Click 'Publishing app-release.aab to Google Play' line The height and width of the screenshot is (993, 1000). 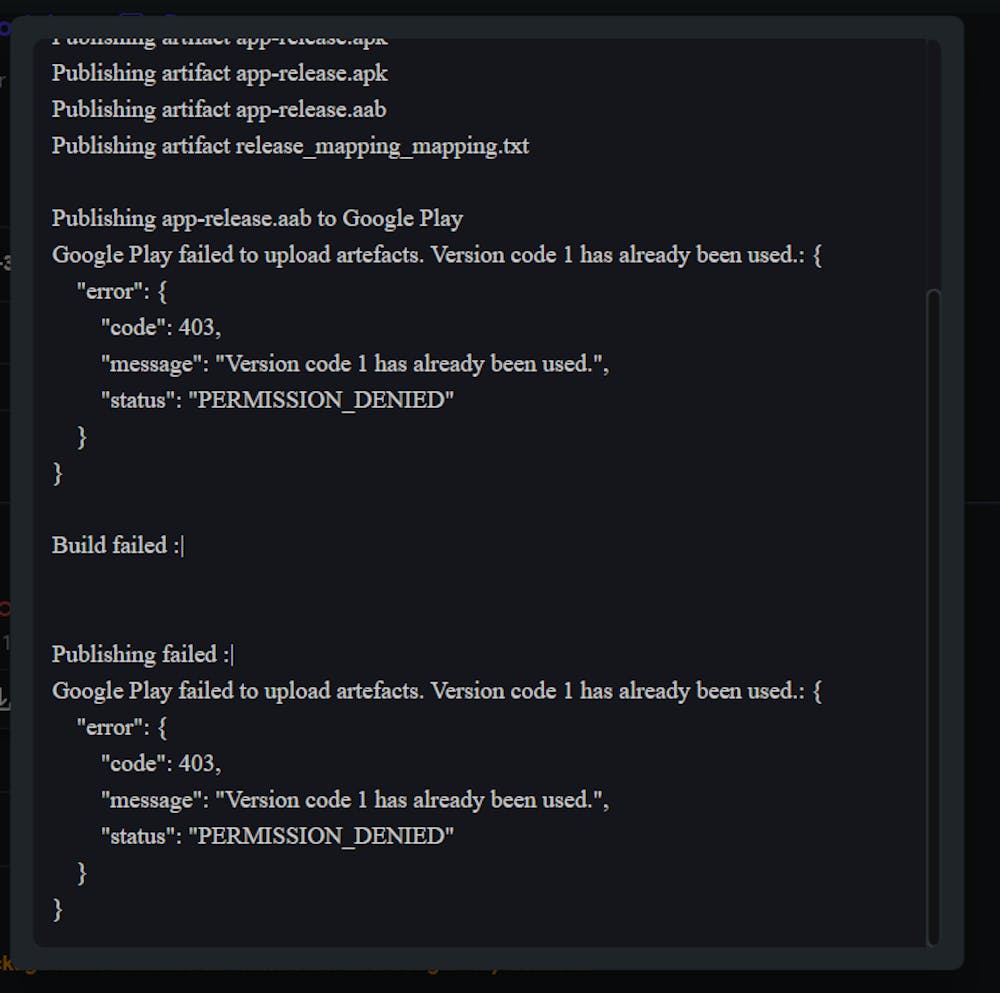tap(257, 218)
